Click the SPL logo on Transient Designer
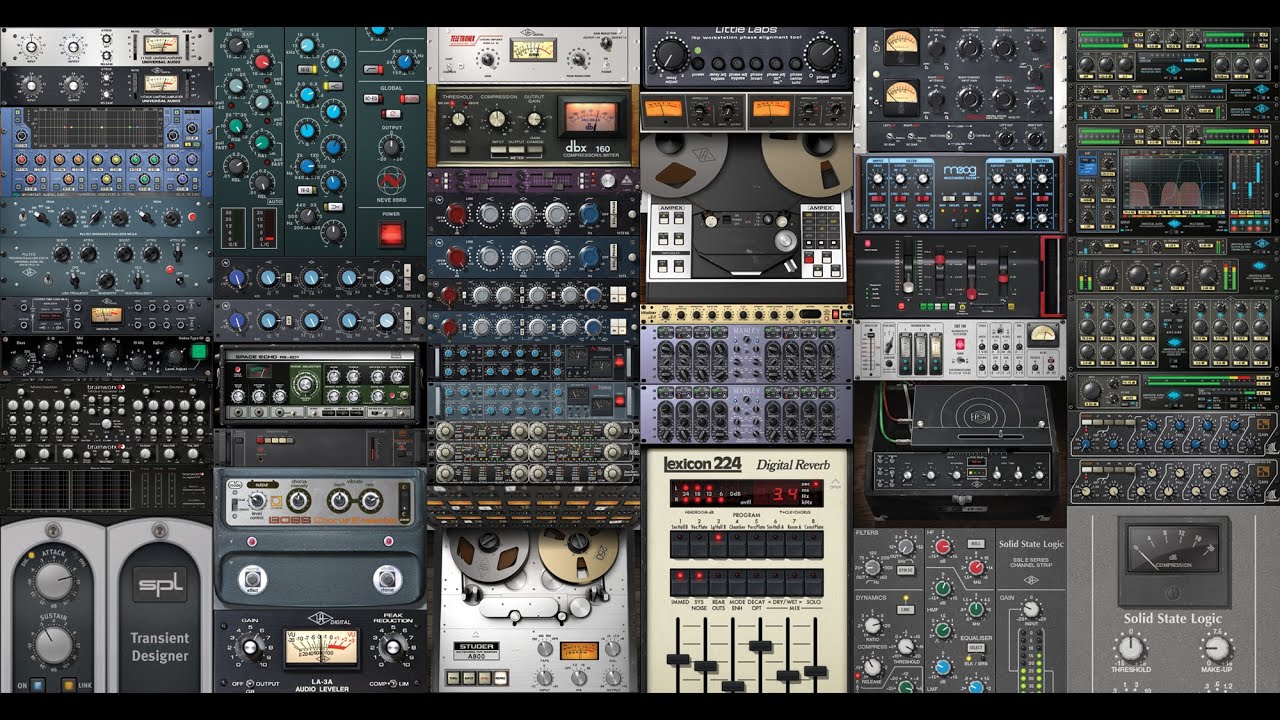This screenshot has width=1280, height=720. coord(160,584)
